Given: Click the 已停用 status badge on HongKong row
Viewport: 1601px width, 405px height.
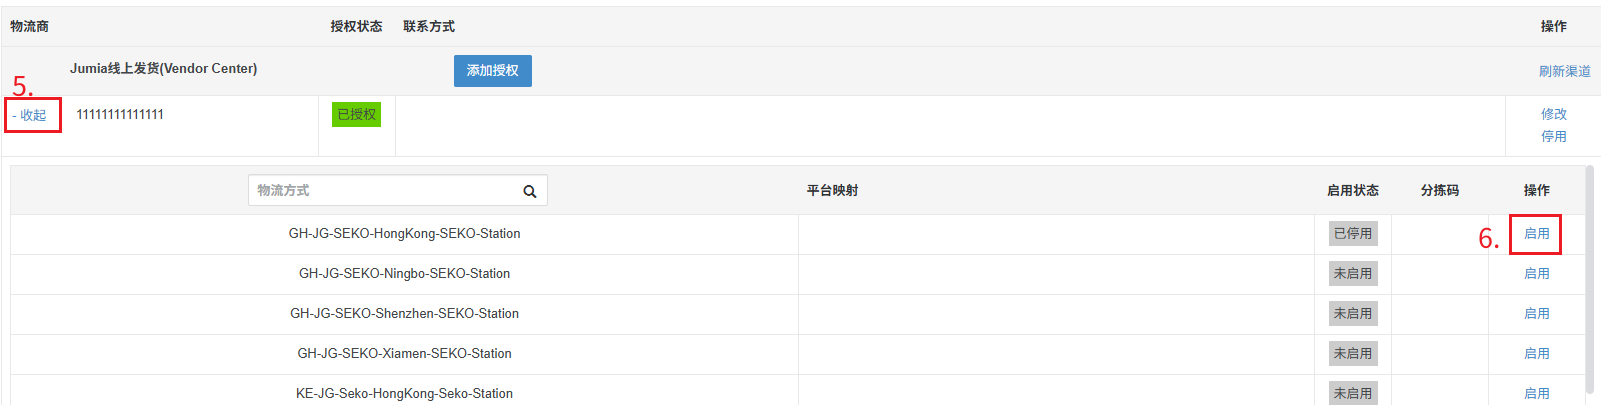Looking at the screenshot, I should 1353,233.
